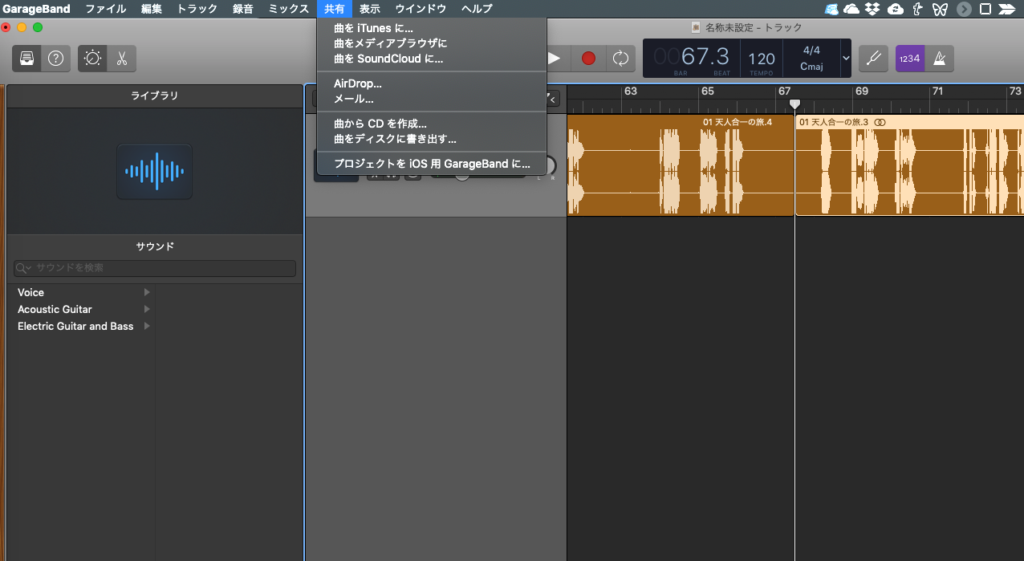Click the 67.3 bar position display

pyautogui.click(x=705, y=57)
